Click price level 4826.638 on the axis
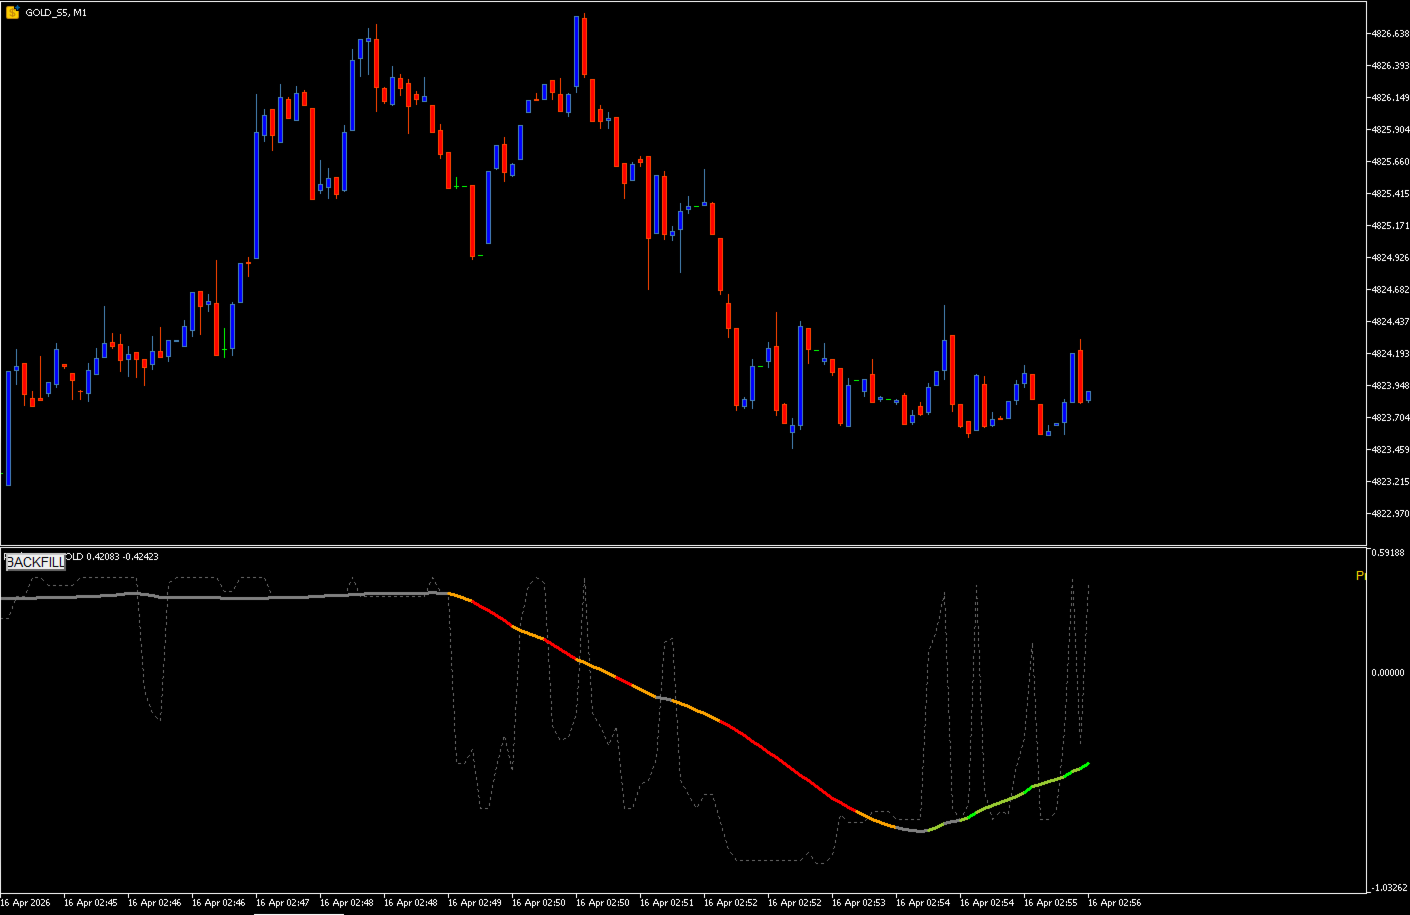Image resolution: width=1410 pixels, height=915 pixels. 1390,34
